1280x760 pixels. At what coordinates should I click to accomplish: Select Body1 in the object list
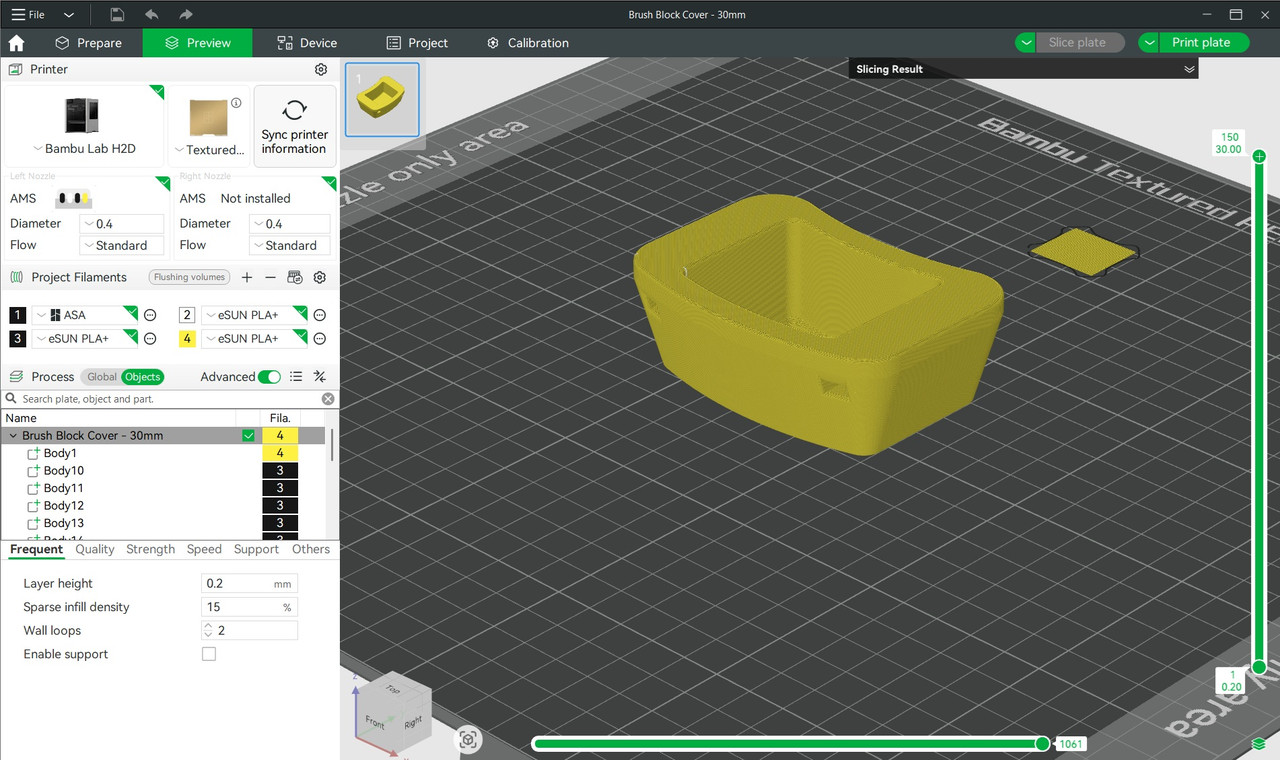(60, 453)
